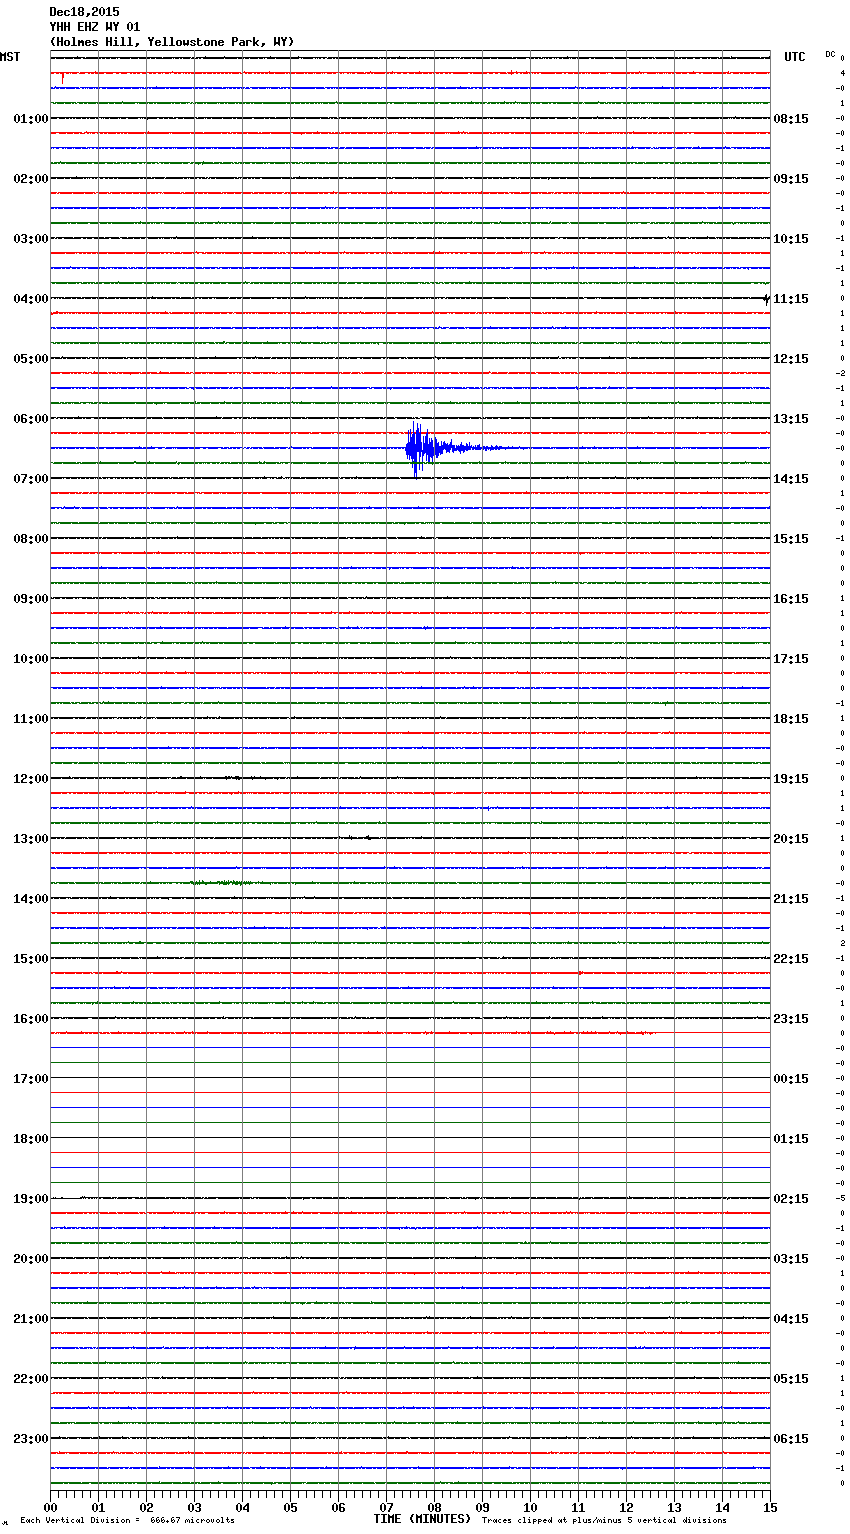Click the 13:00 MST time label
Viewport: 850px width, 1534px height.
pyautogui.click(x=30, y=839)
